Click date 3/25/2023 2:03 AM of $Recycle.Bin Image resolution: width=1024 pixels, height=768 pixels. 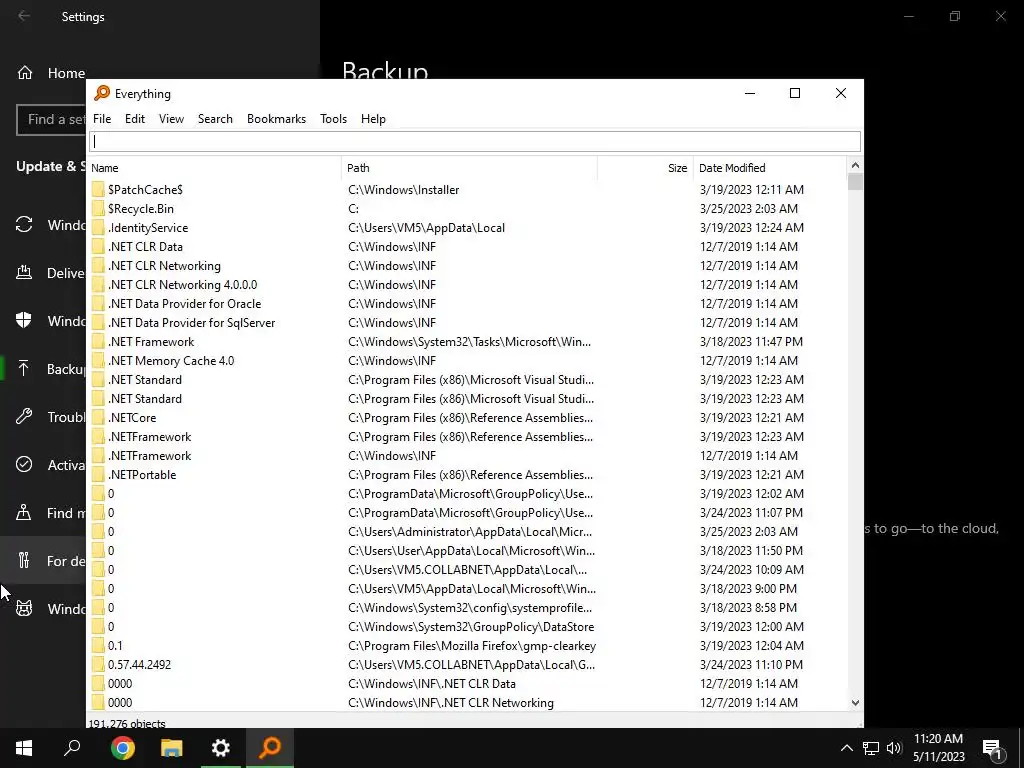click(748, 208)
